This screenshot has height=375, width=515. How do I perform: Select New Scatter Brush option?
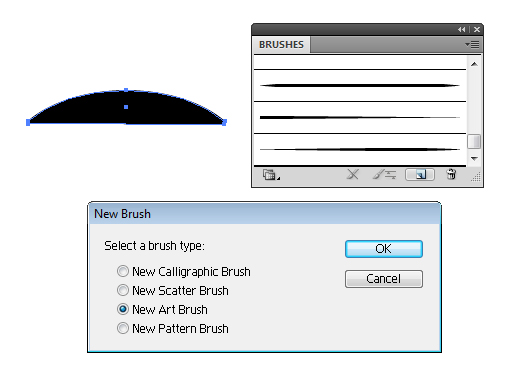coord(123,290)
